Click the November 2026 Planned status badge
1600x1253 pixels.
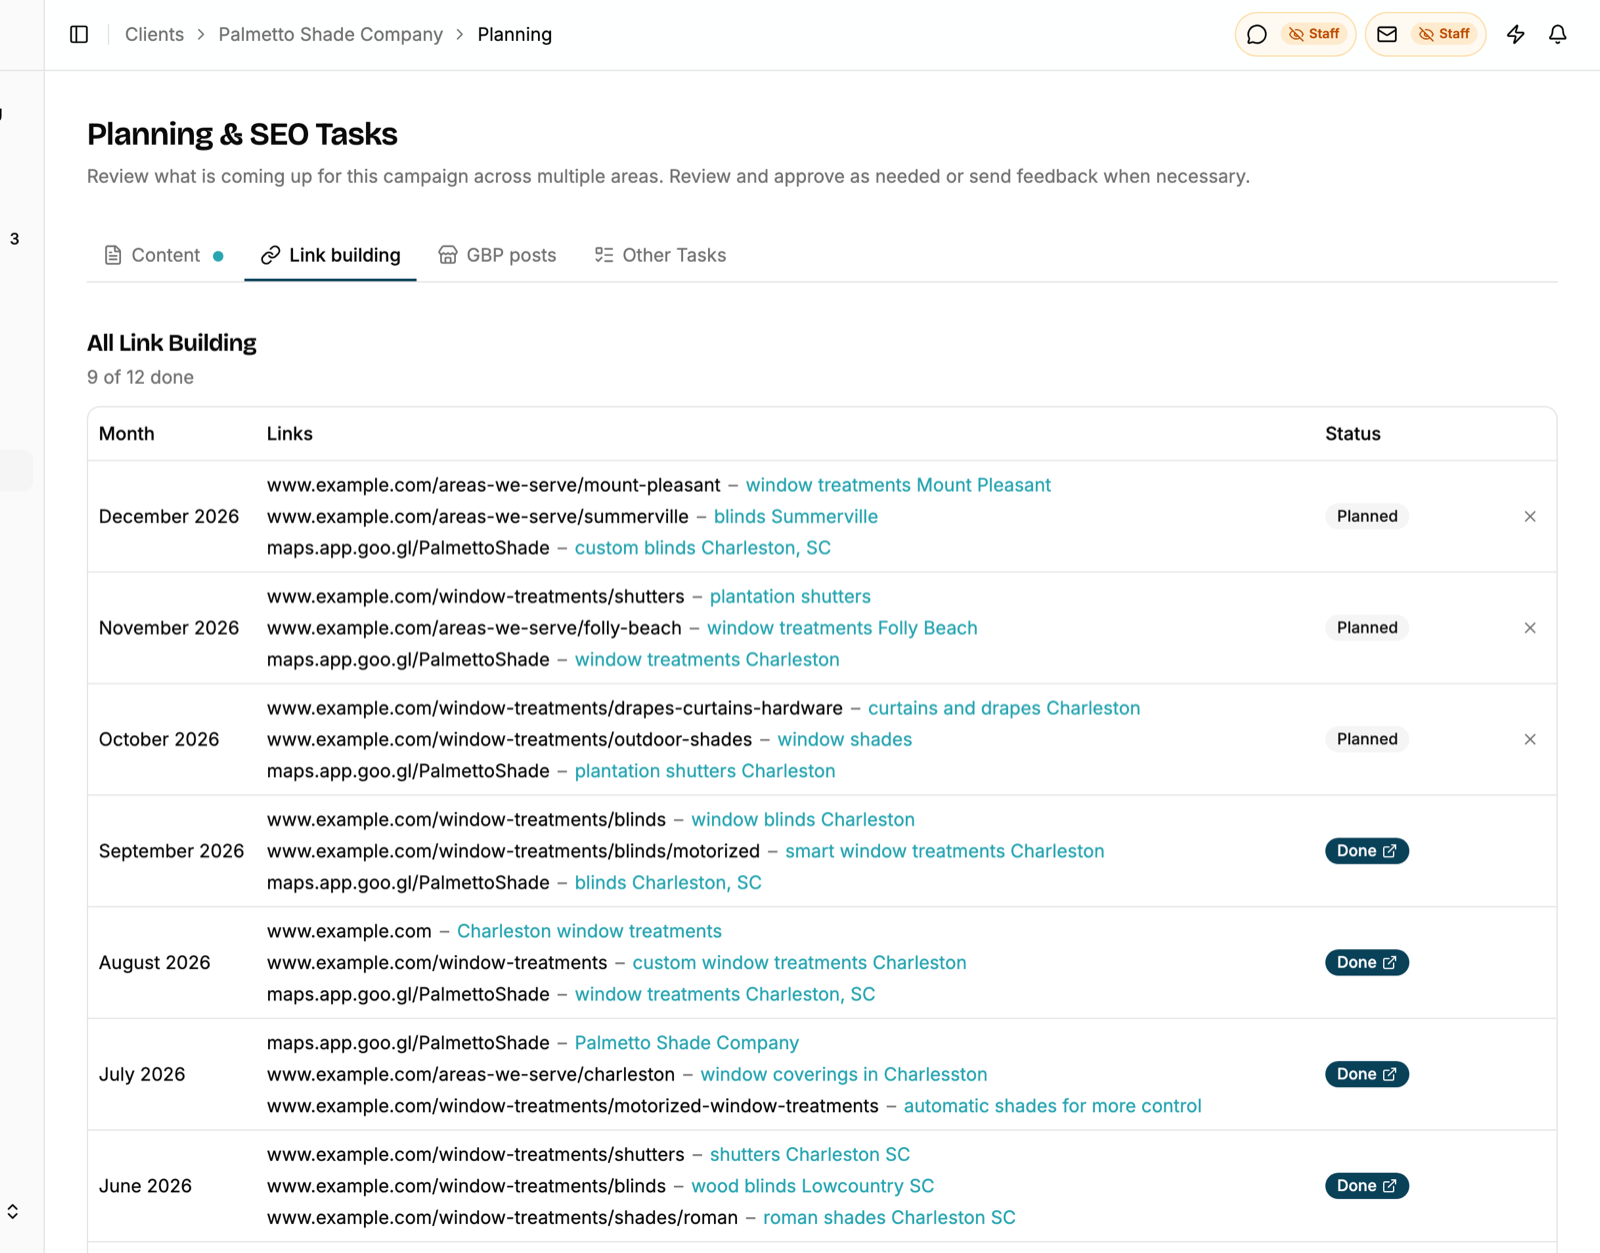click(x=1367, y=628)
